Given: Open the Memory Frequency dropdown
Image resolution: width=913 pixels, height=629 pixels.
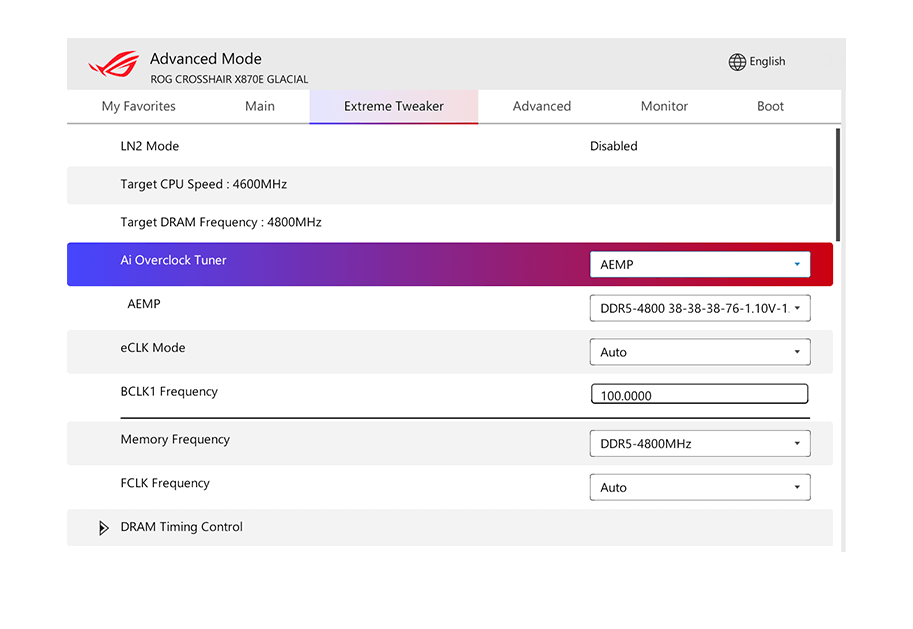Looking at the screenshot, I should (699, 444).
